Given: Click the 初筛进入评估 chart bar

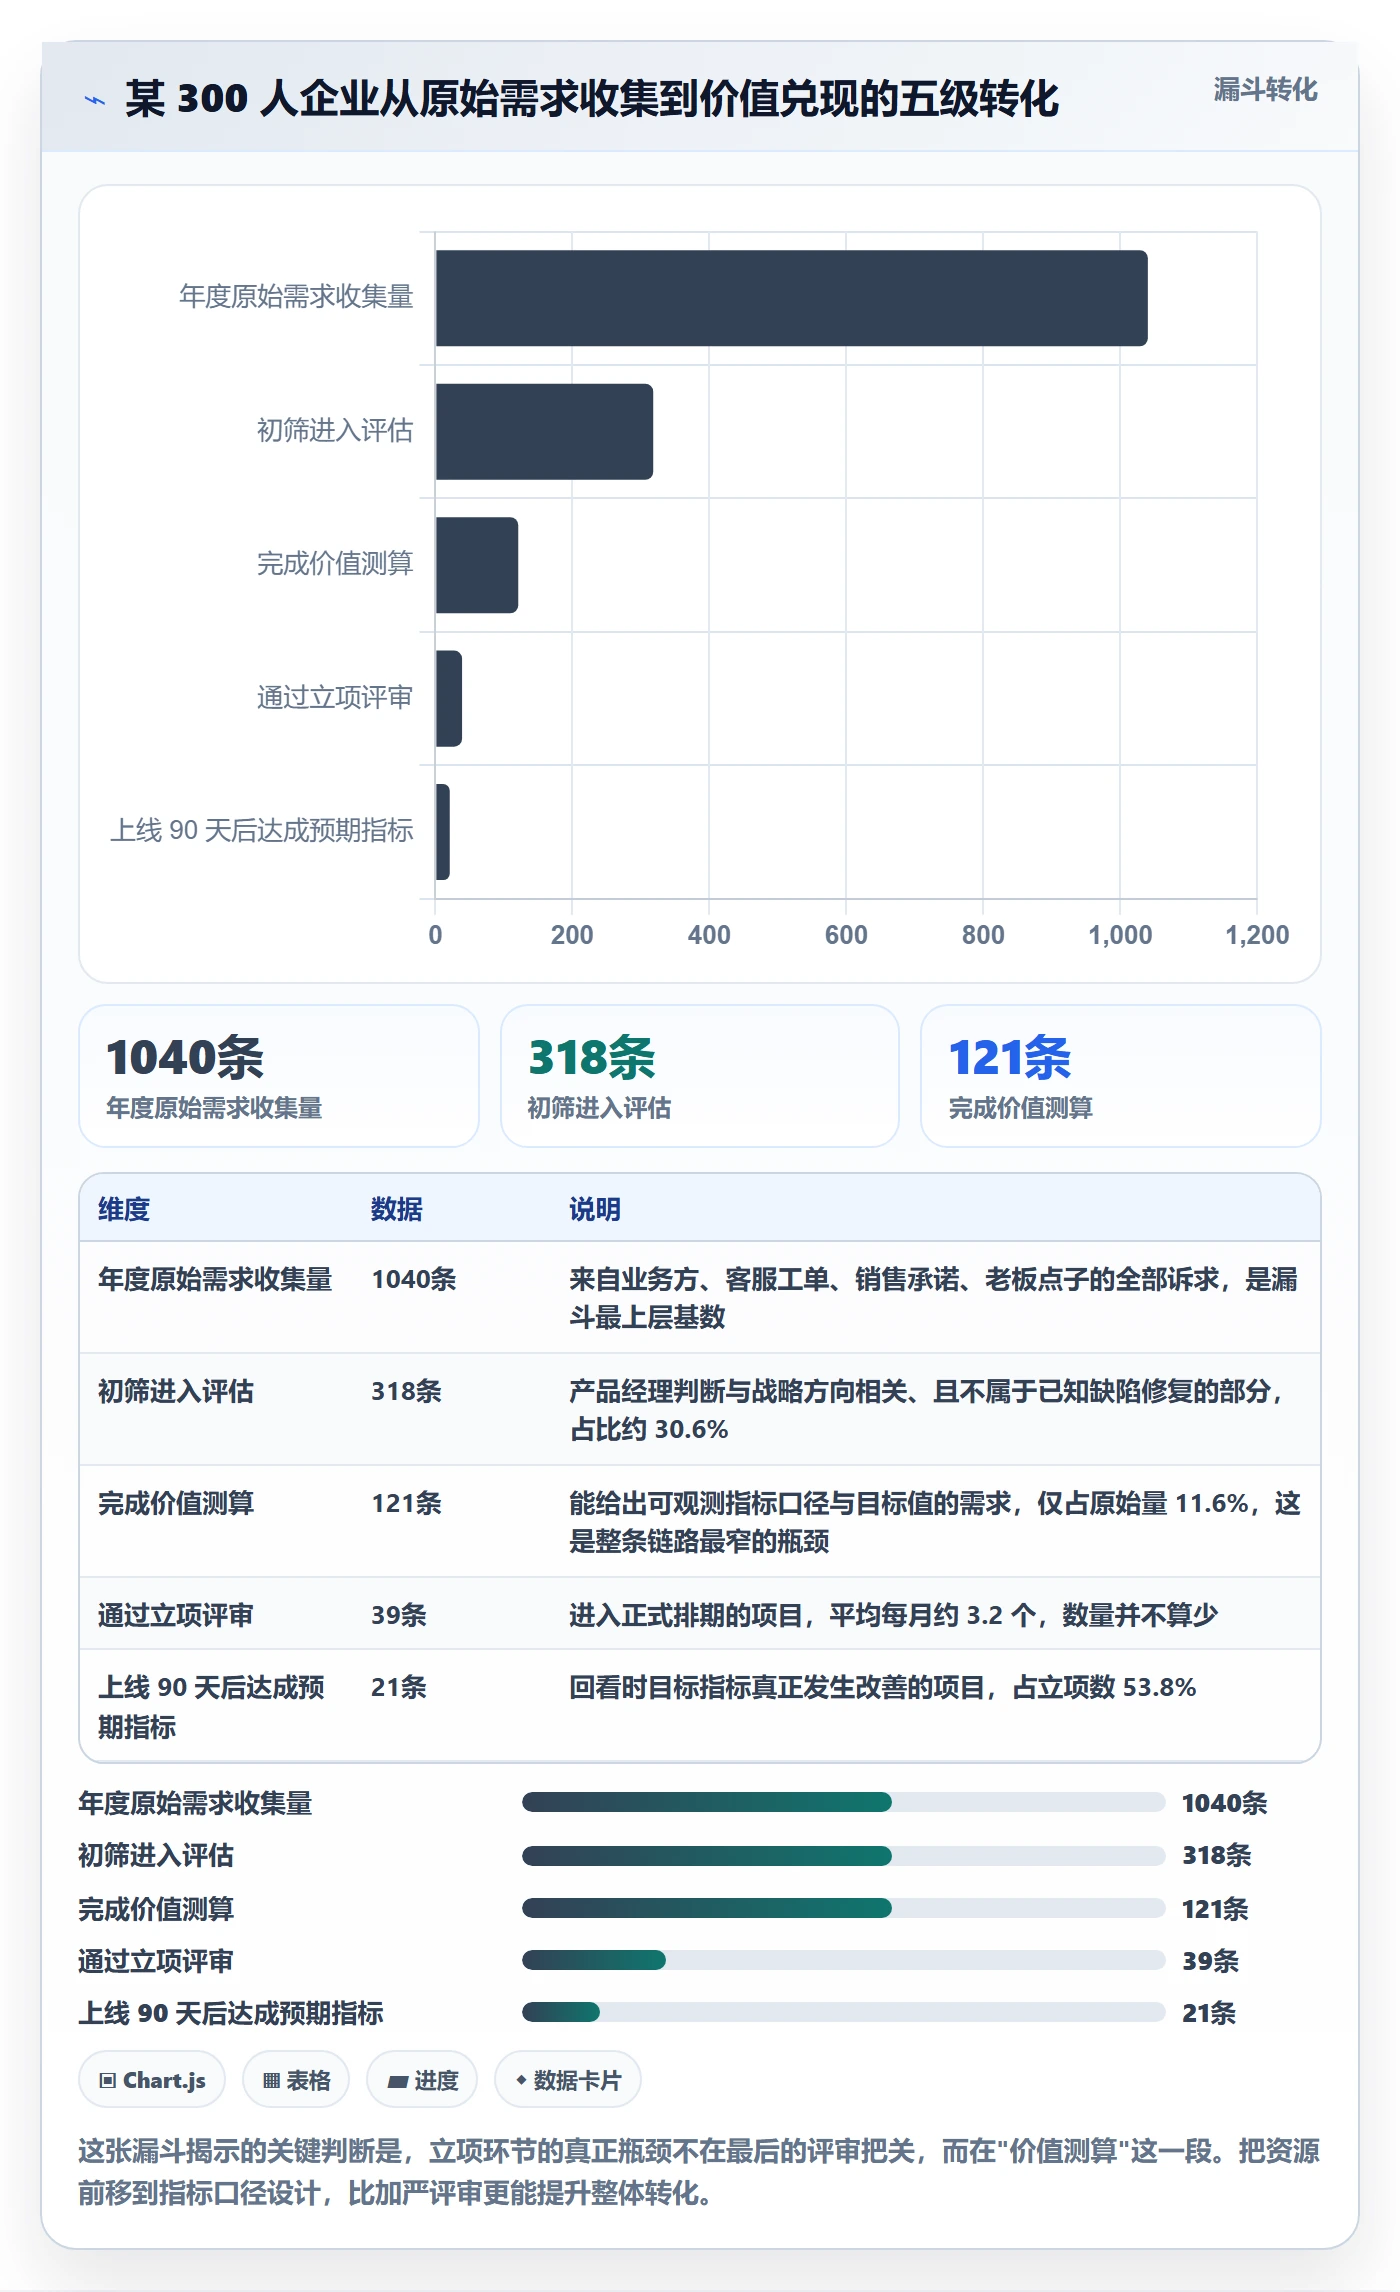Looking at the screenshot, I should tap(544, 431).
